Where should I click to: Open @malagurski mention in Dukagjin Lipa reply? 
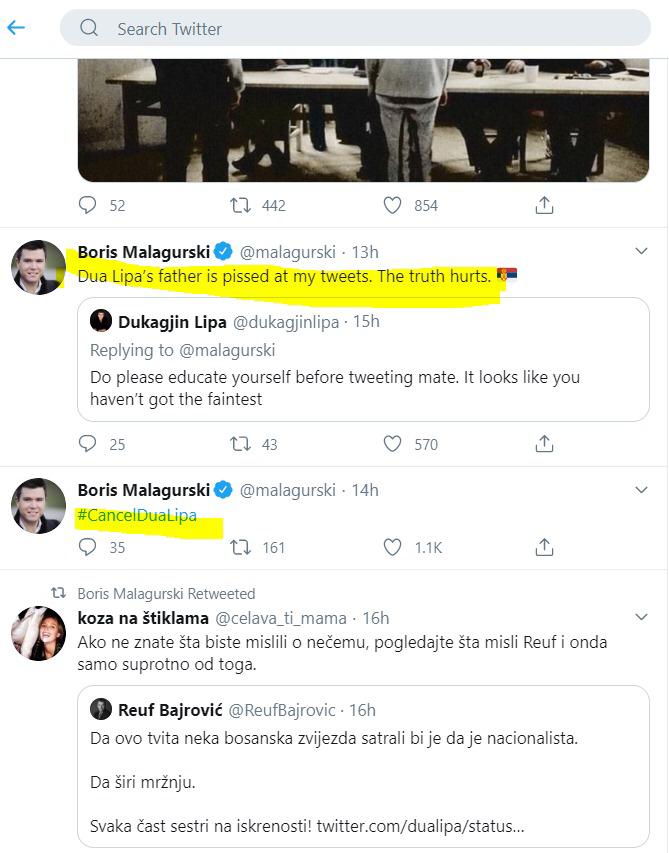[227, 350]
